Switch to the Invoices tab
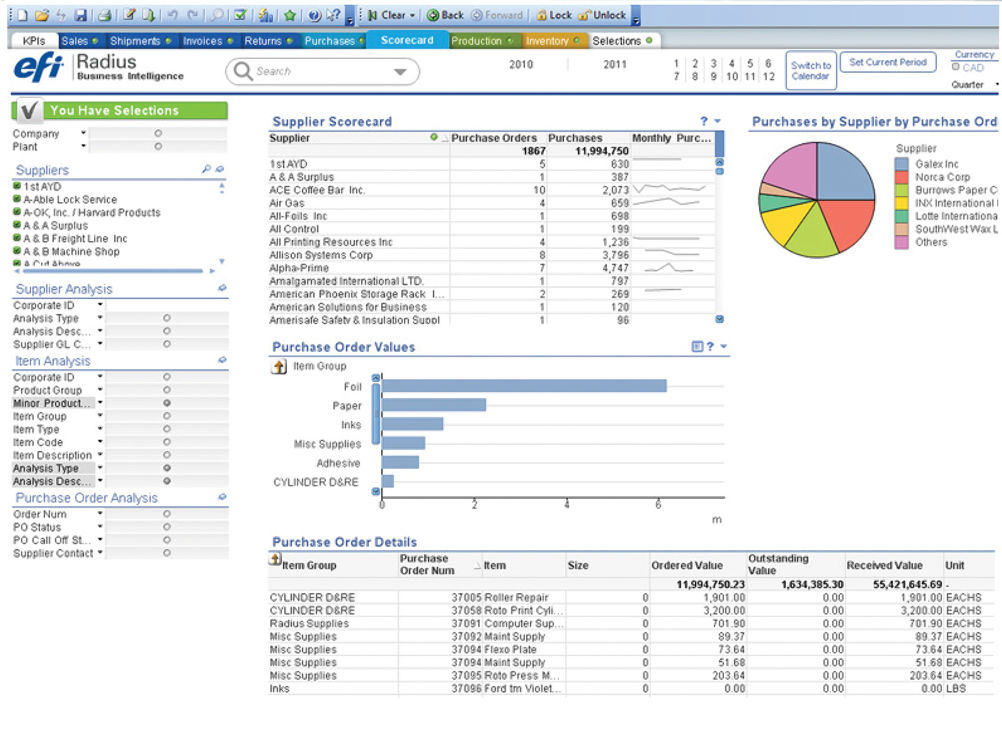 [208, 41]
